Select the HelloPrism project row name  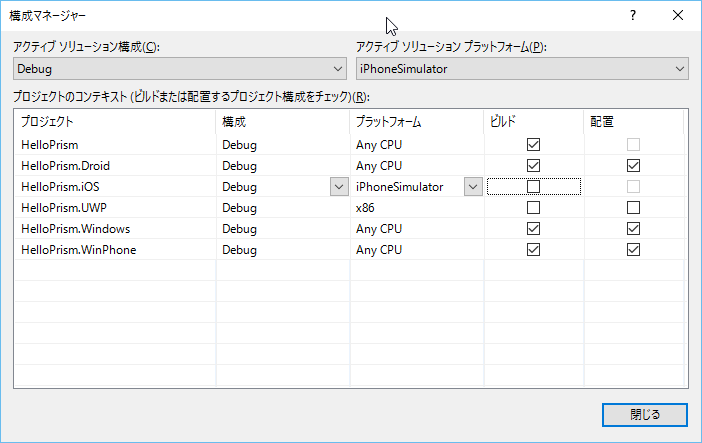pos(50,145)
